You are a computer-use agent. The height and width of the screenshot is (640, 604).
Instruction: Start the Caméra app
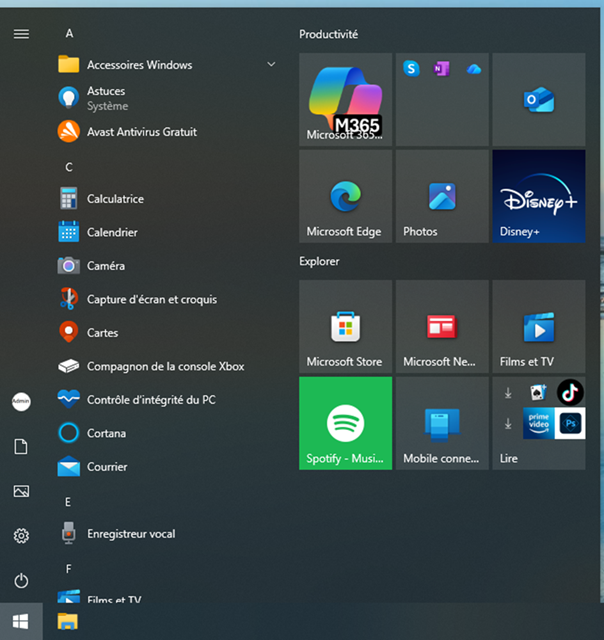[167, 266]
